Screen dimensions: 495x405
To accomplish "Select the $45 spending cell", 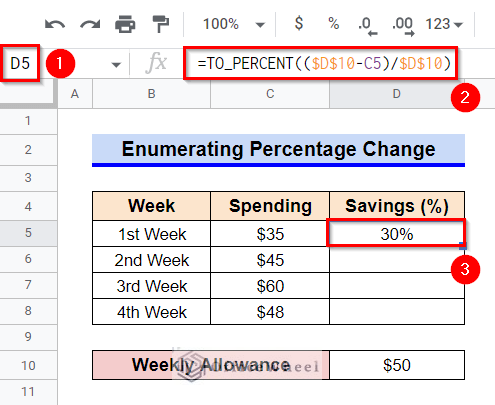I will point(270,260).
